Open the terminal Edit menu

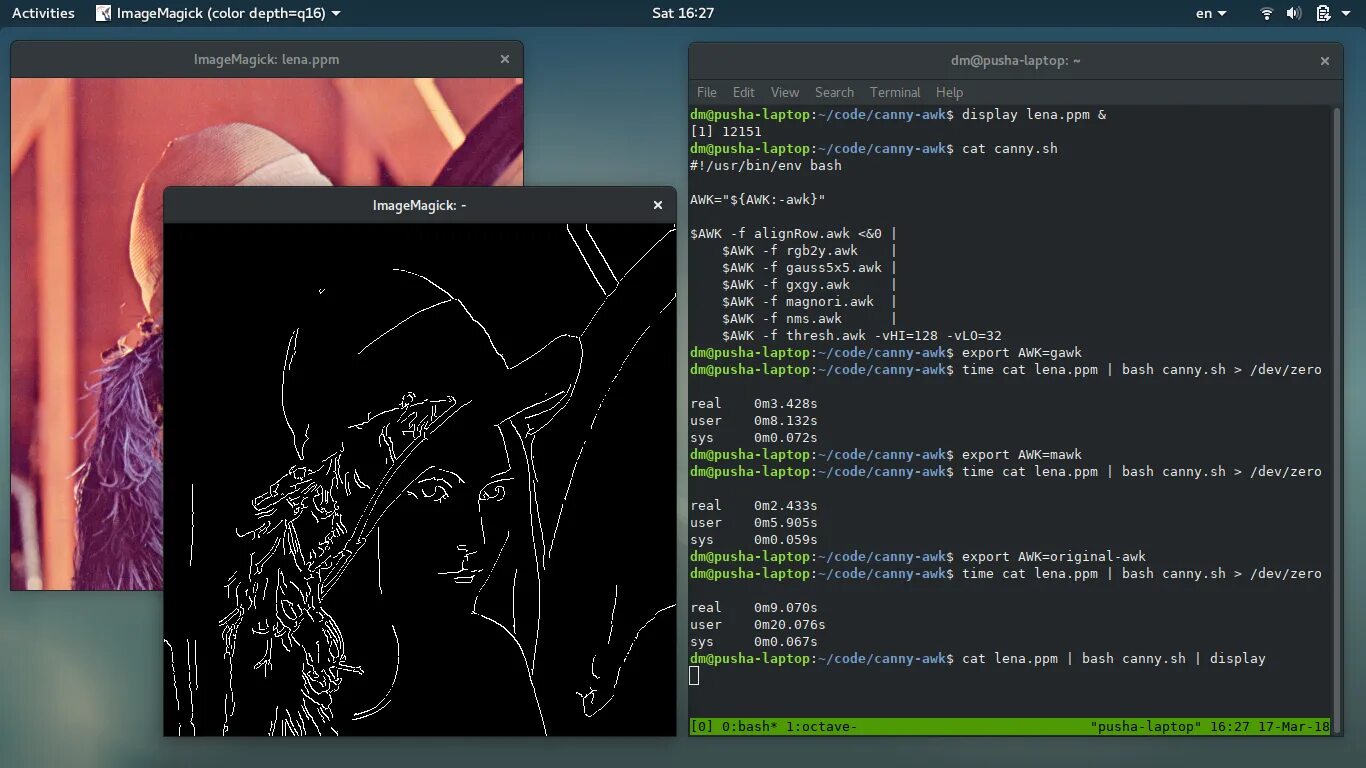click(744, 92)
